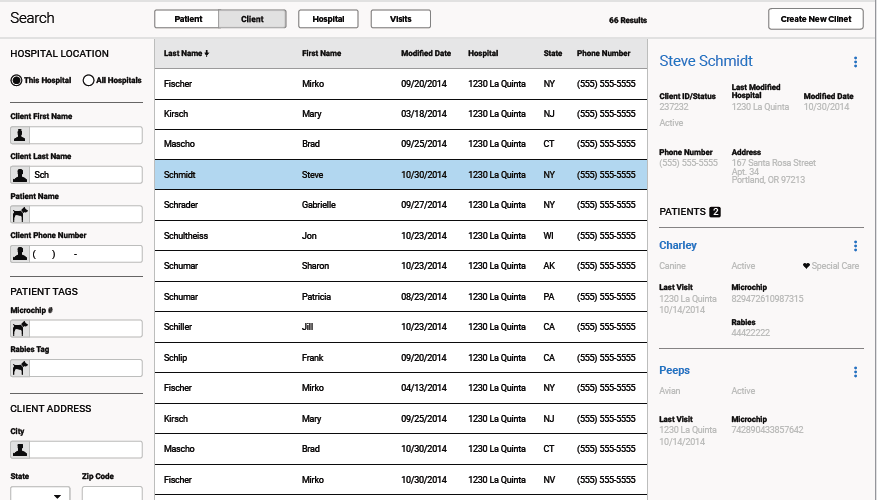Screen dimensions: 877x500
Task: Click person icon beside Client Last Name
Action: (20, 175)
